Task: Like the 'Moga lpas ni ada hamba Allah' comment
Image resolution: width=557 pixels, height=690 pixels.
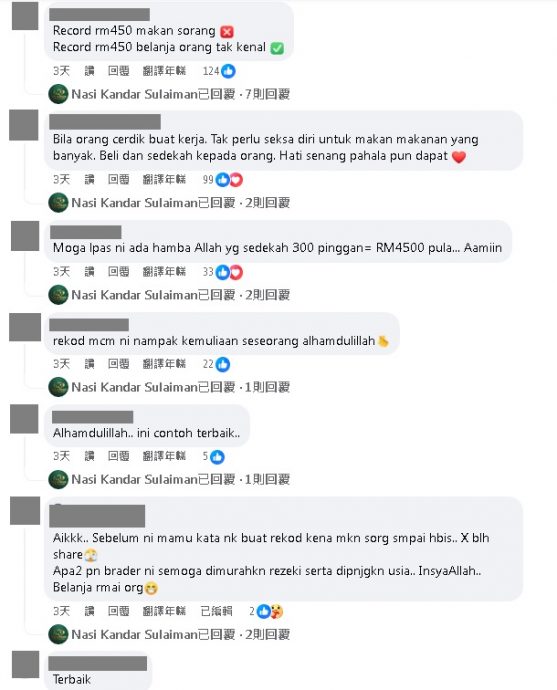Action: (89, 272)
